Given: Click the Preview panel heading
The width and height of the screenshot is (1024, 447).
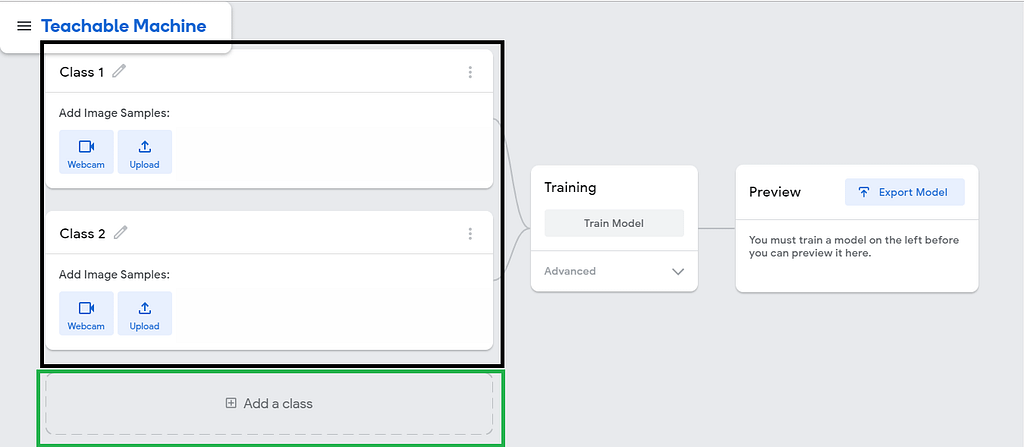Looking at the screenshot, I should coord(775,192).
